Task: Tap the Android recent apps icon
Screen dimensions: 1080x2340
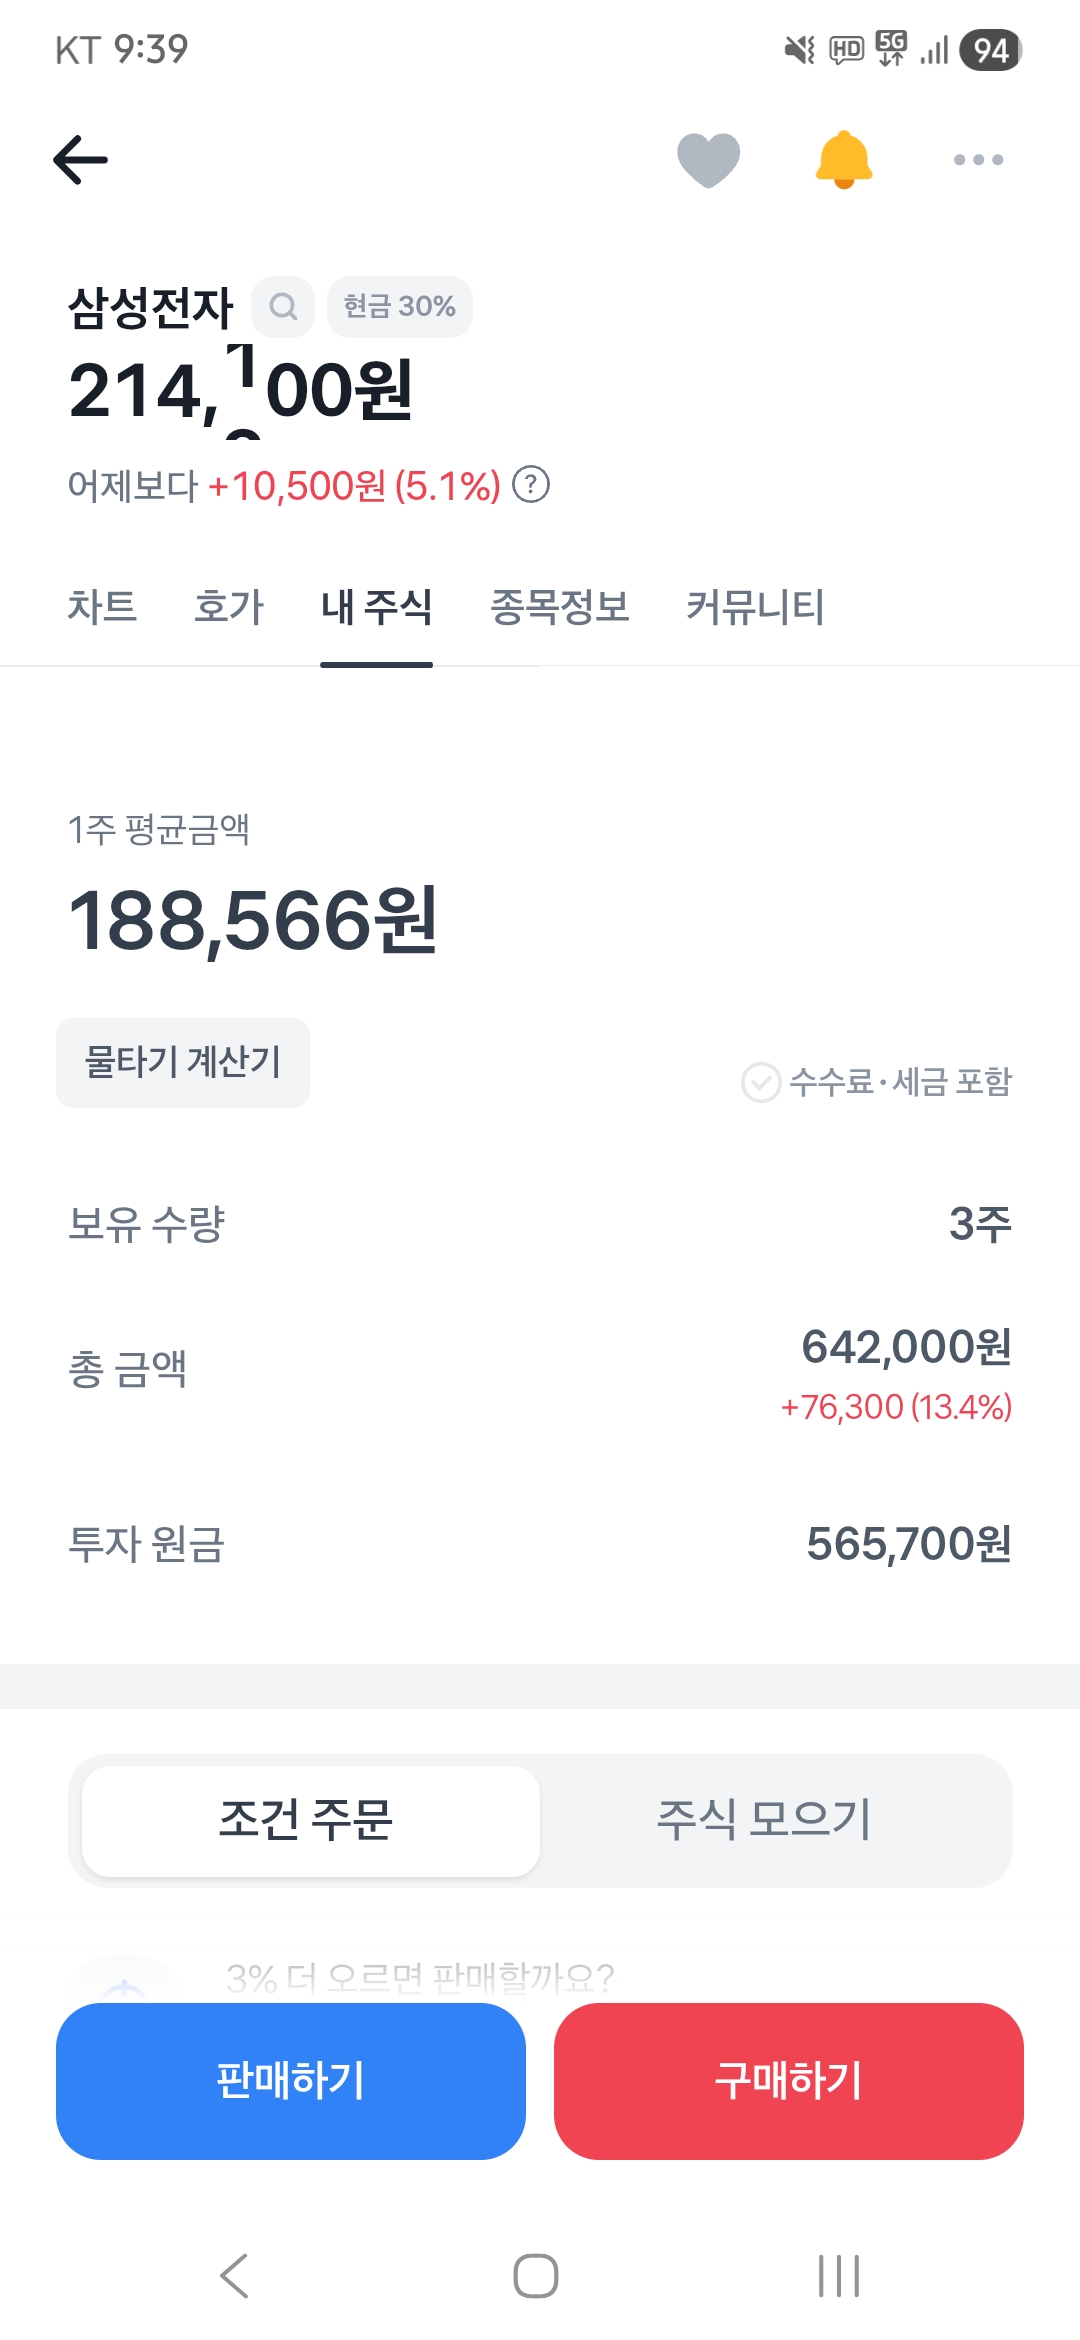Action: pos(838,2276)
